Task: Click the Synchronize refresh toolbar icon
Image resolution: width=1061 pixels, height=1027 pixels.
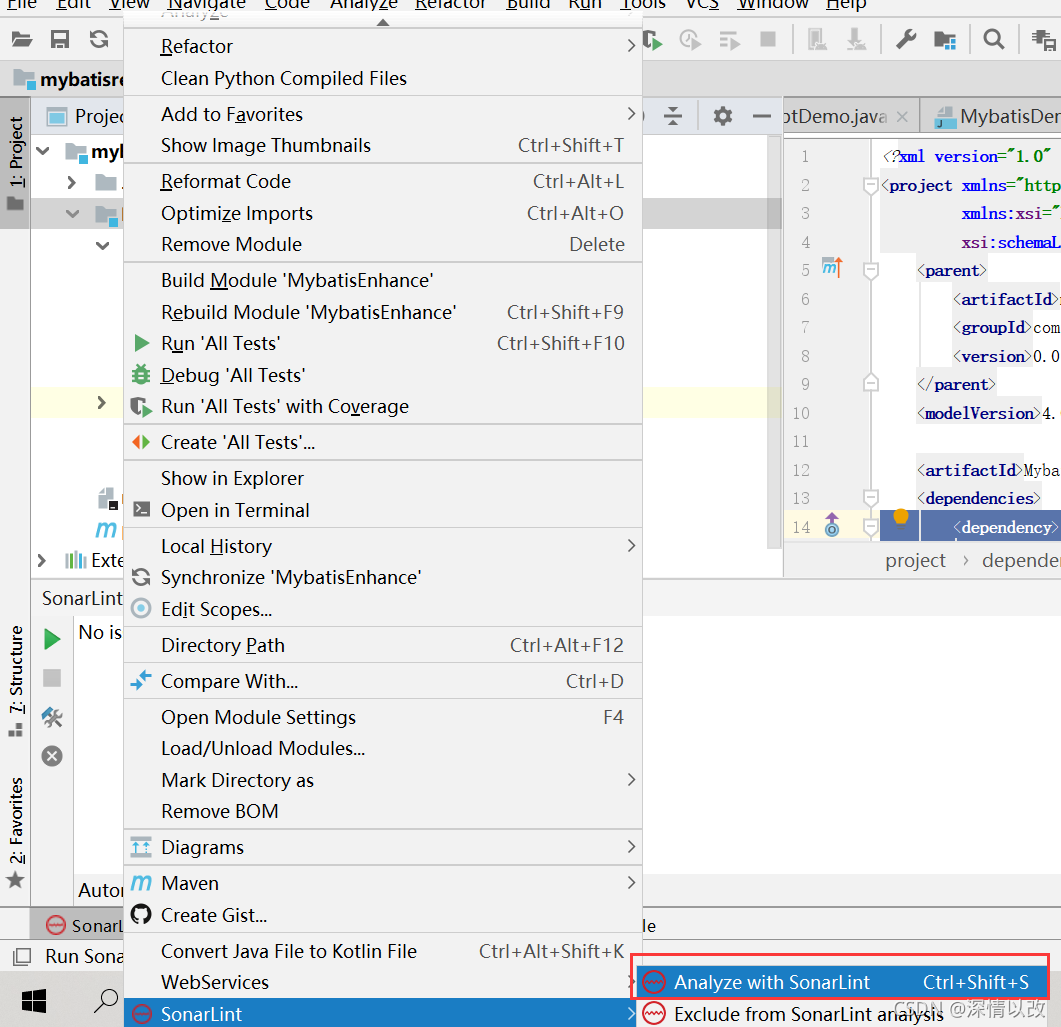Action: (99, 39)
